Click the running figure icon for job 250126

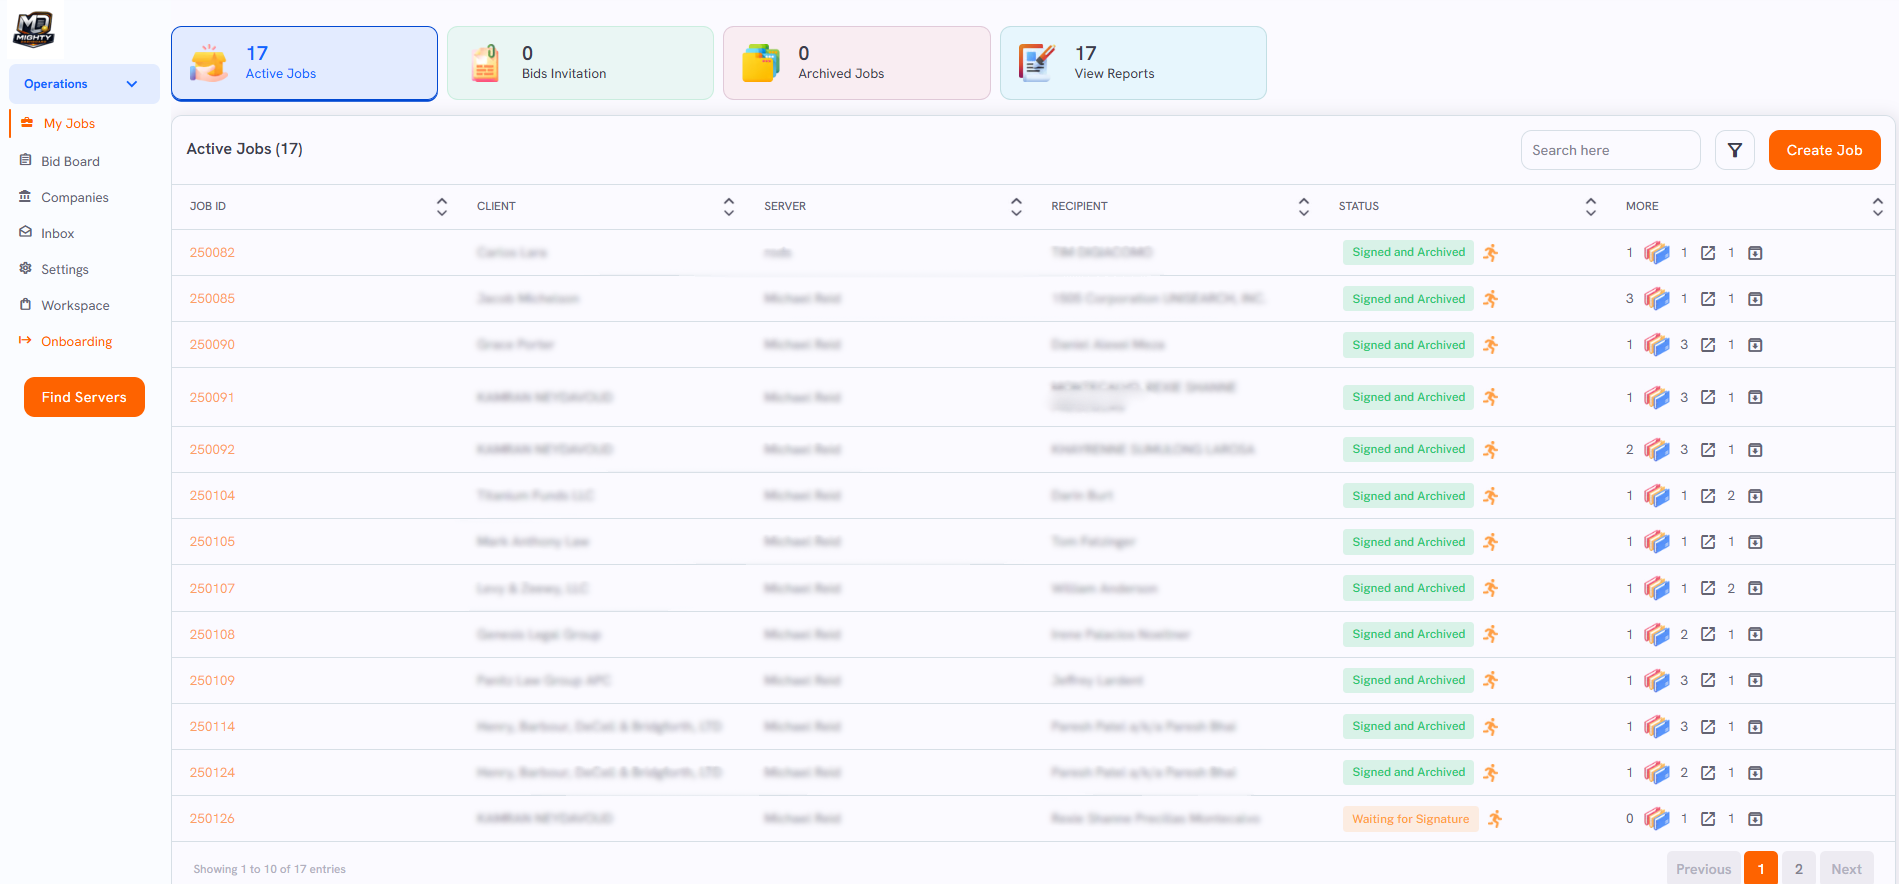1495,819
